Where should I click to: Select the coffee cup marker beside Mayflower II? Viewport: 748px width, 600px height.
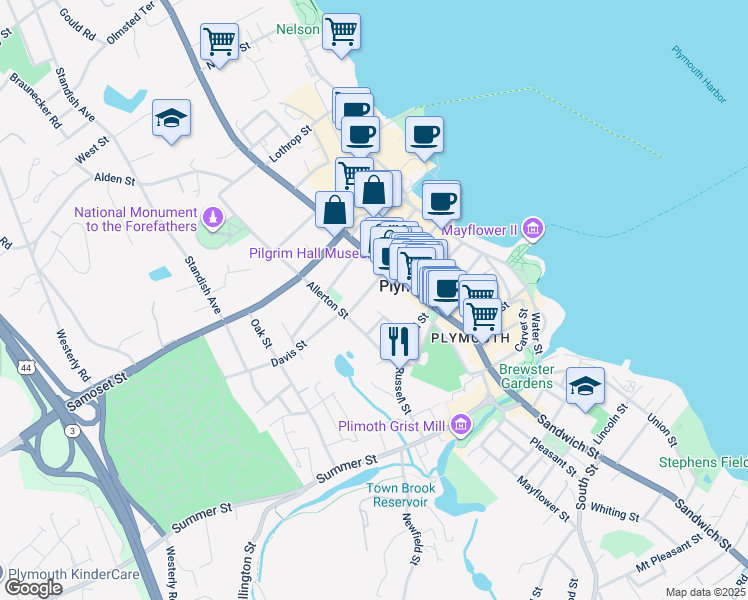(442, 203)
